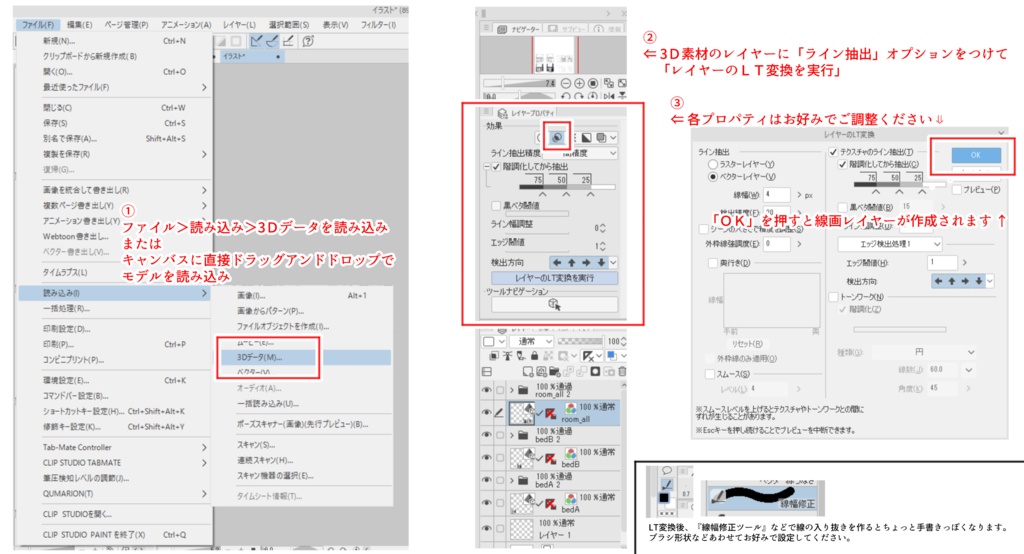The width and height of the screenshot is (1024, 554).
Task: Select the ラスターレイヤー radio button
Action: 713,165
